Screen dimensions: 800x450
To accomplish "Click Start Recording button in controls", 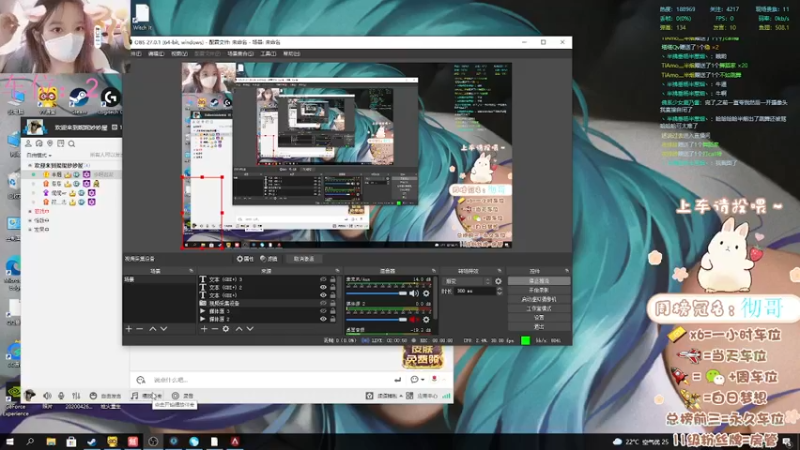I will click(539, 290).
